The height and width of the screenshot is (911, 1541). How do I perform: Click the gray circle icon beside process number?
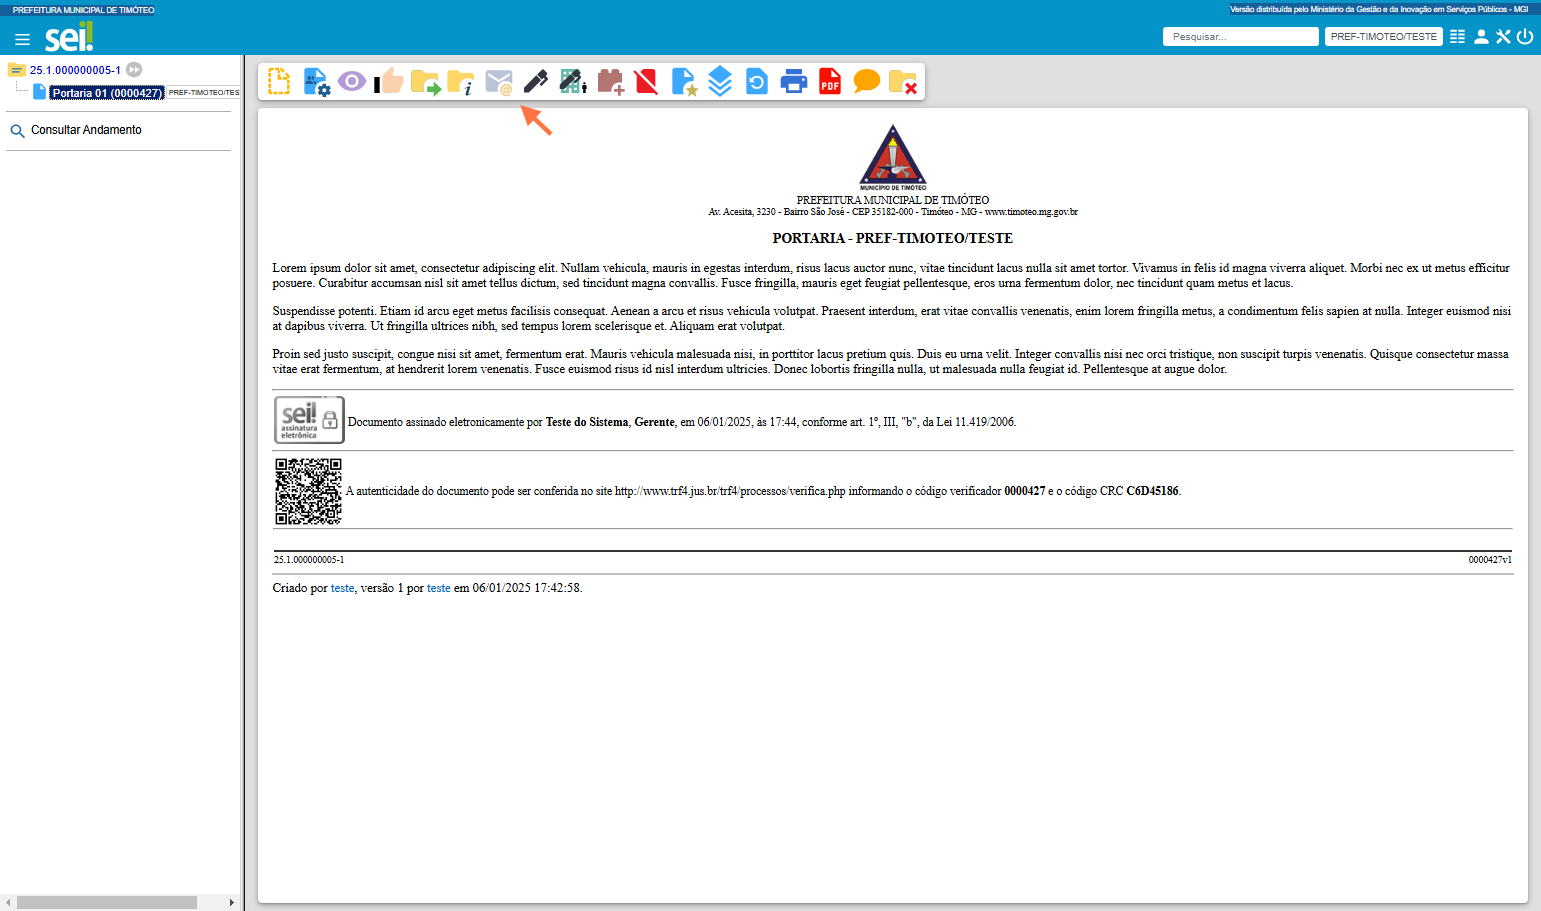[134, 70]
